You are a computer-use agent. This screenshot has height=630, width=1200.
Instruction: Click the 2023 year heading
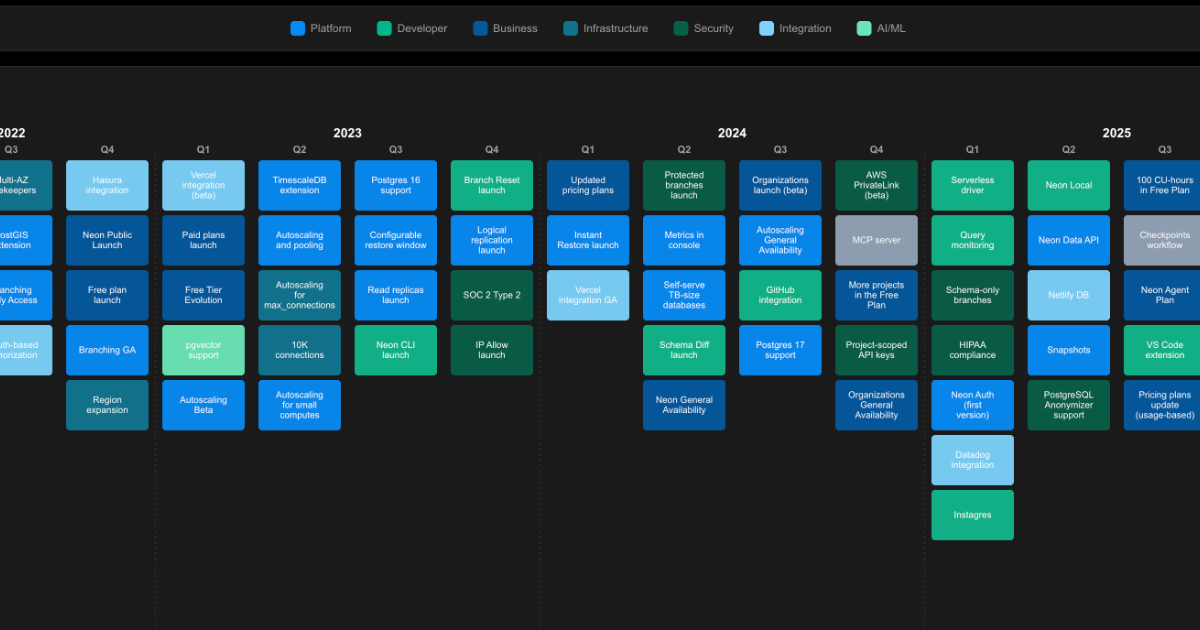(347, 133)
